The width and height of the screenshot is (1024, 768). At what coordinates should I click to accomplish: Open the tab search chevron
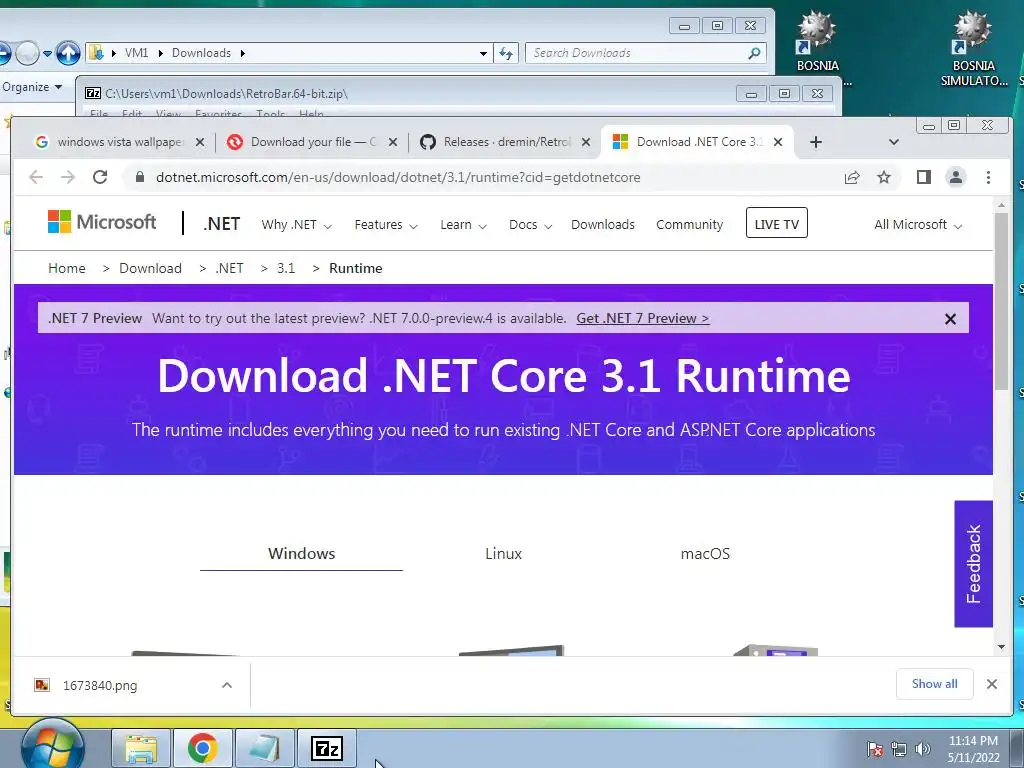(x=894, y=142)
